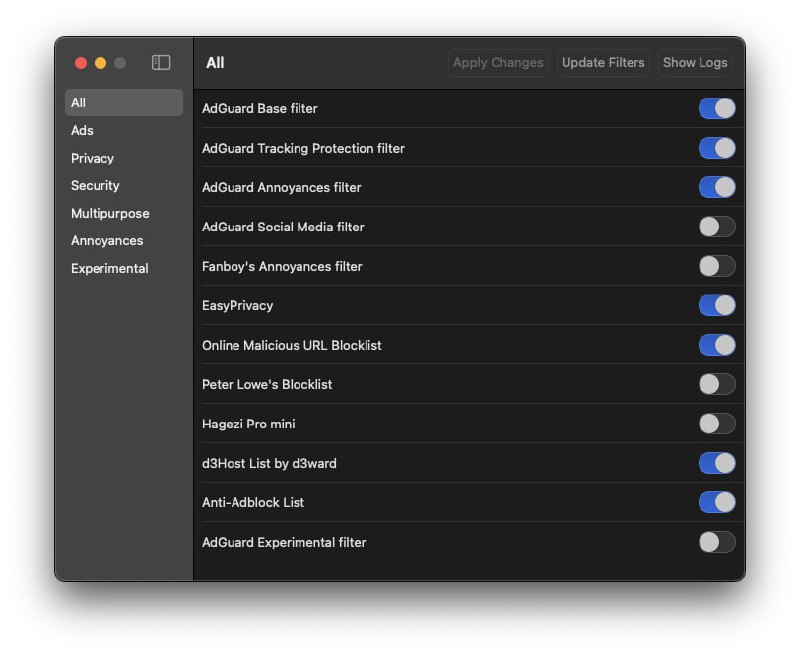Turn off AdGuard Tracking Protection filter
The width and height of the screenshot is (800, 654).
(716, 148)
